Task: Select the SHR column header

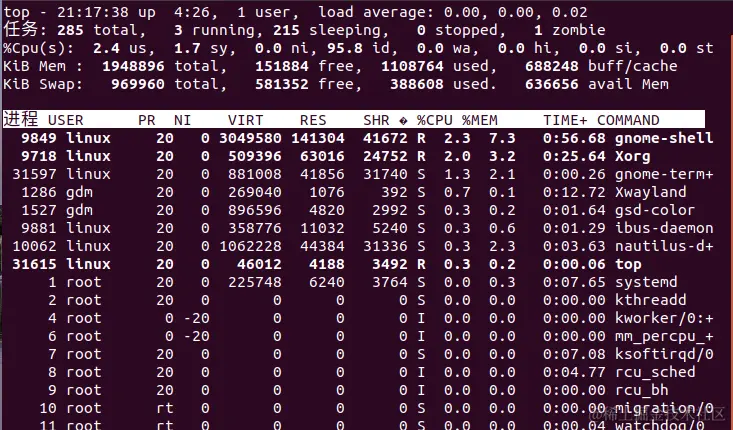Action: tap(376, 120)
